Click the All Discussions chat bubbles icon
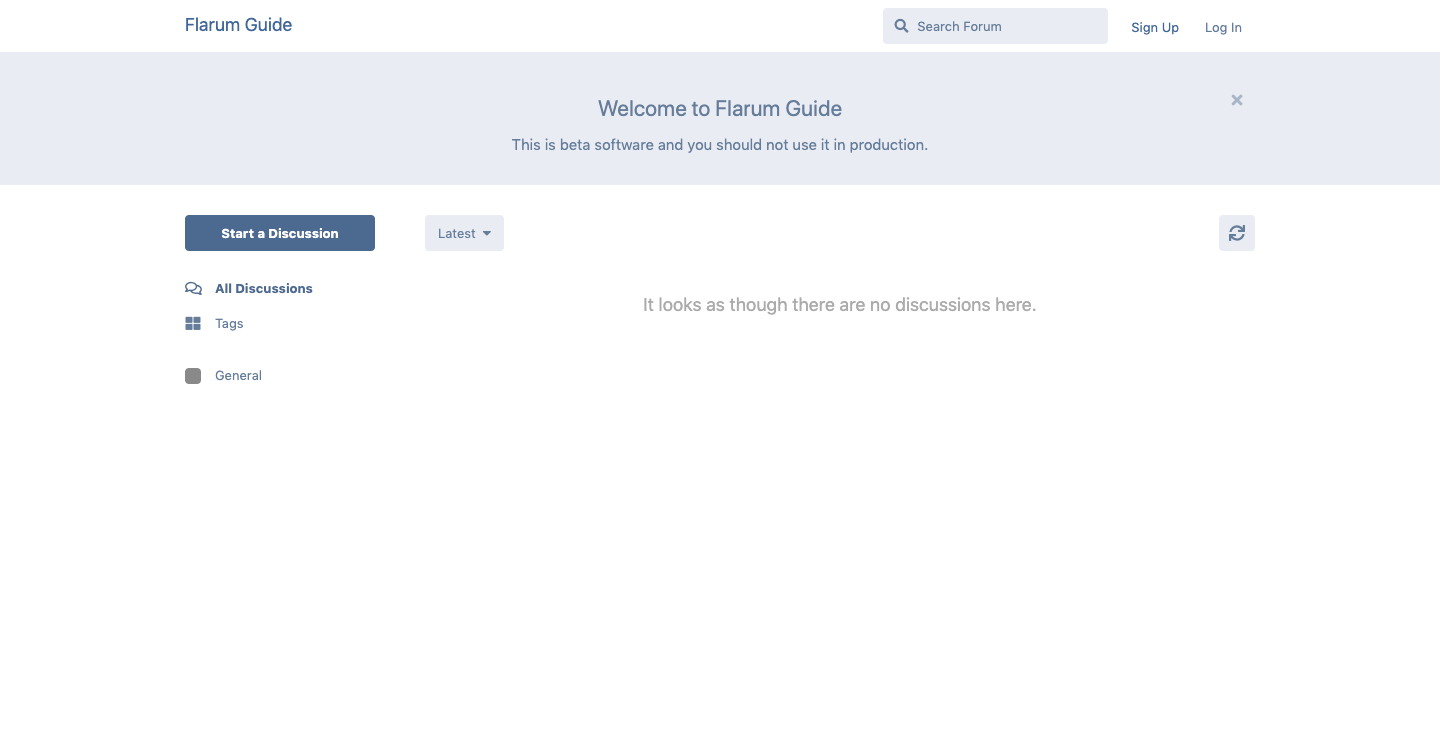 193,288
